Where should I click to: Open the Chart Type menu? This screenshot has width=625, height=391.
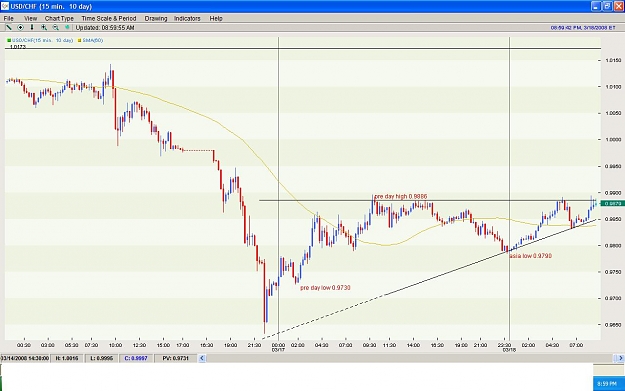click(59, 18)
